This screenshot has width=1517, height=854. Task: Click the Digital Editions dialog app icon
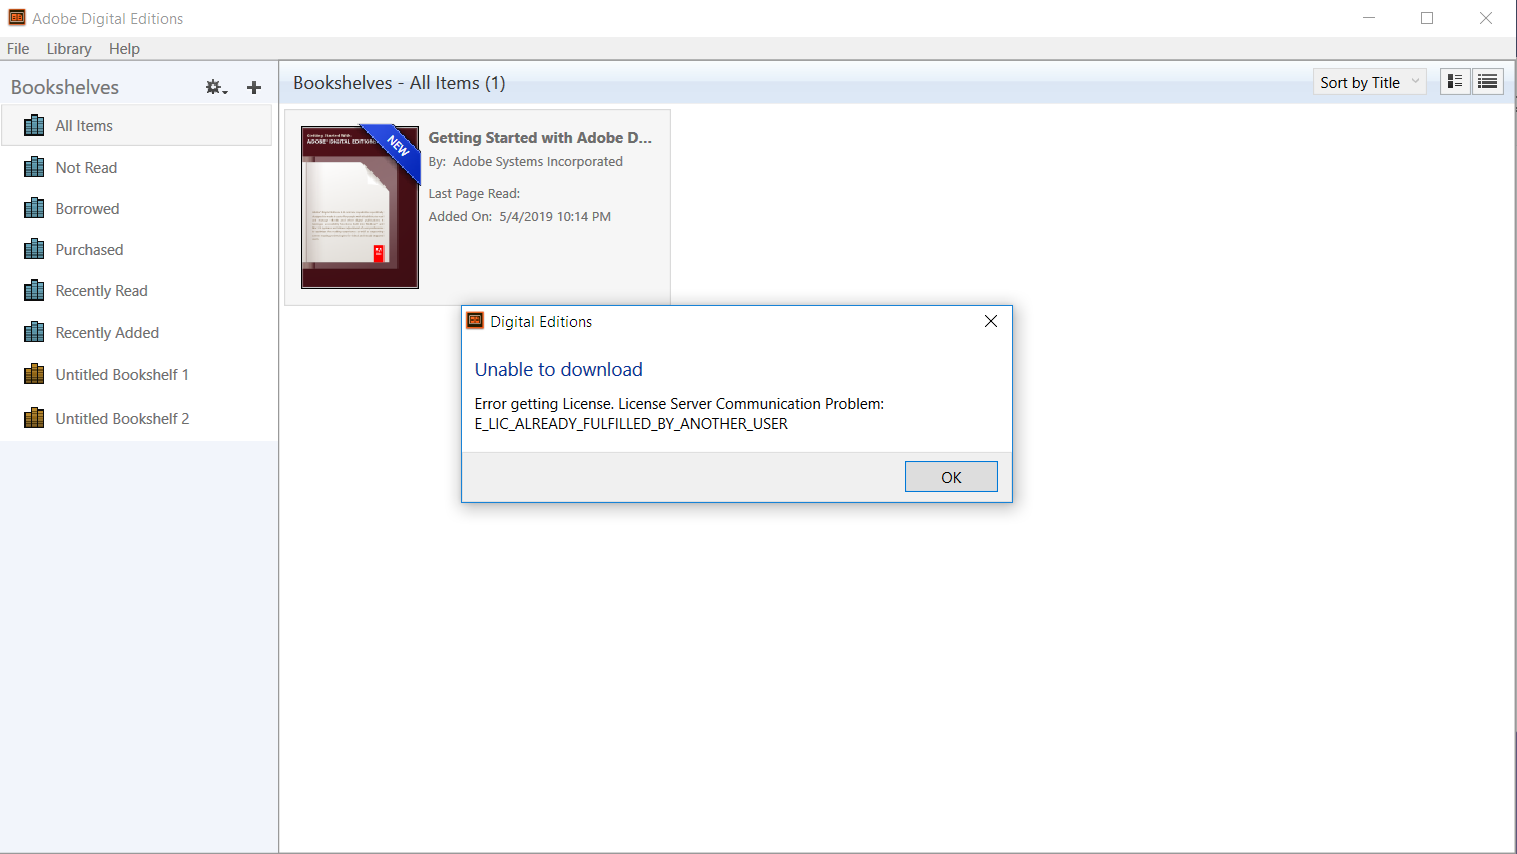(476, 321)
